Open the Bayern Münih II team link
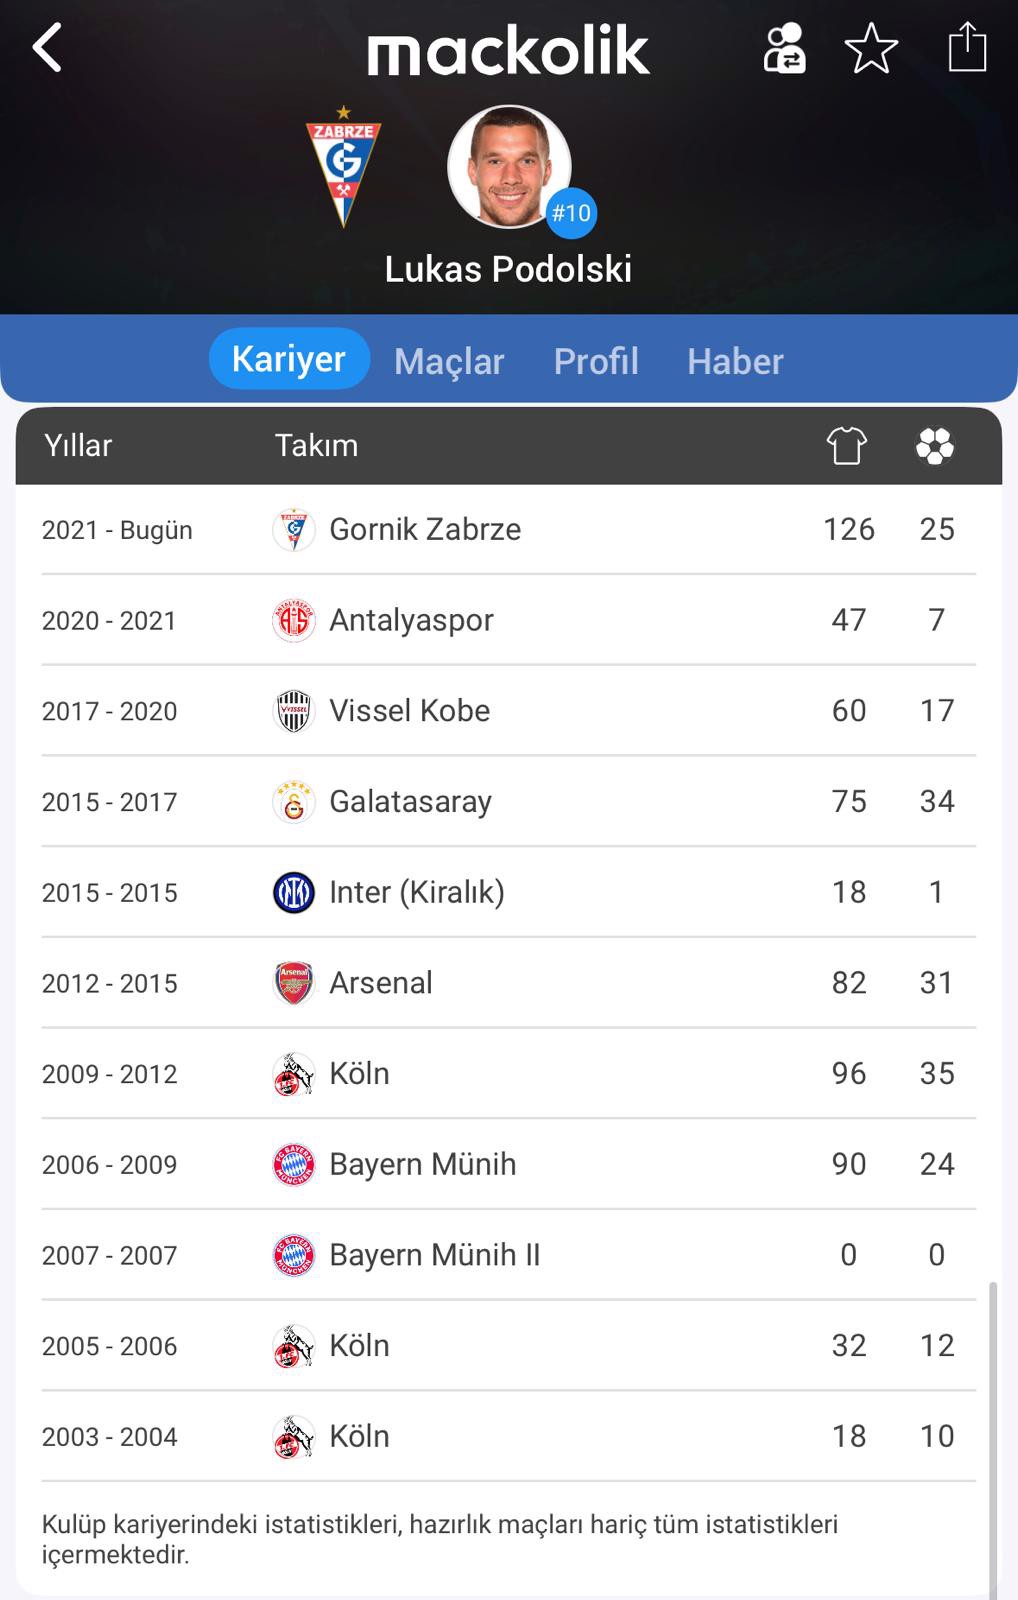Image resolution: width=1018 pixels, height=1600 pixels. point(434,1255)
